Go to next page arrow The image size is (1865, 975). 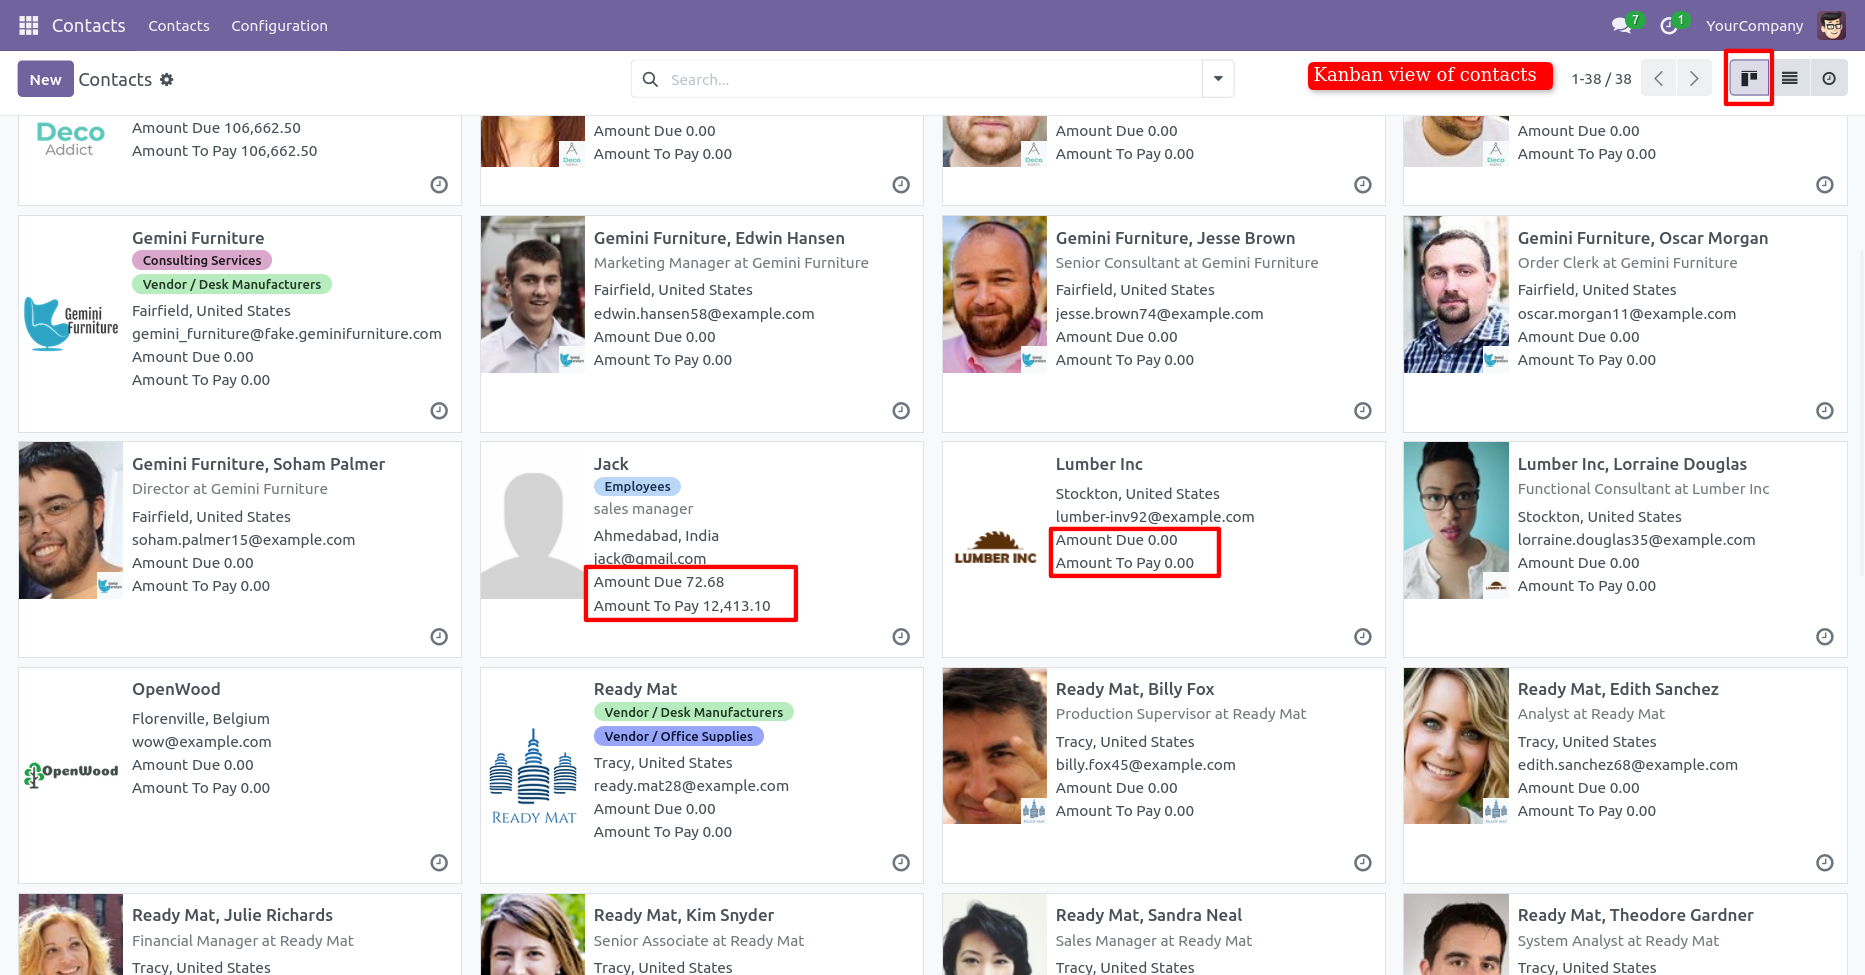[1693, 79]
